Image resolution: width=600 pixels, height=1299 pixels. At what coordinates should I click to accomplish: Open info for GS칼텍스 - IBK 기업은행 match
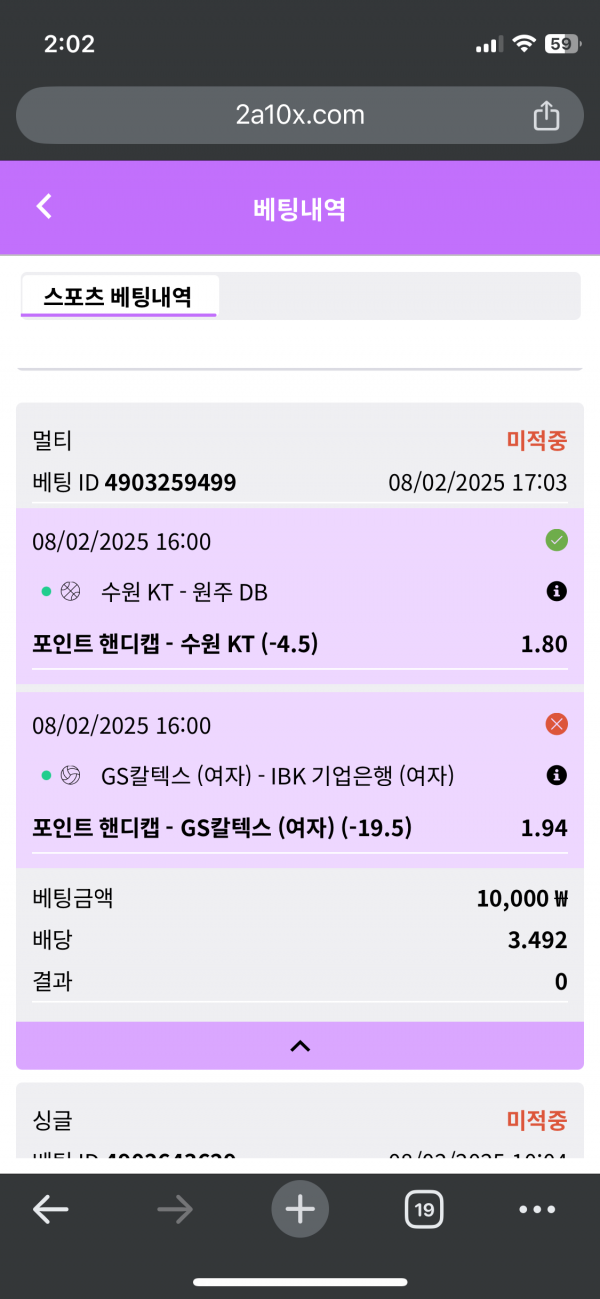(x=557, y=775)
